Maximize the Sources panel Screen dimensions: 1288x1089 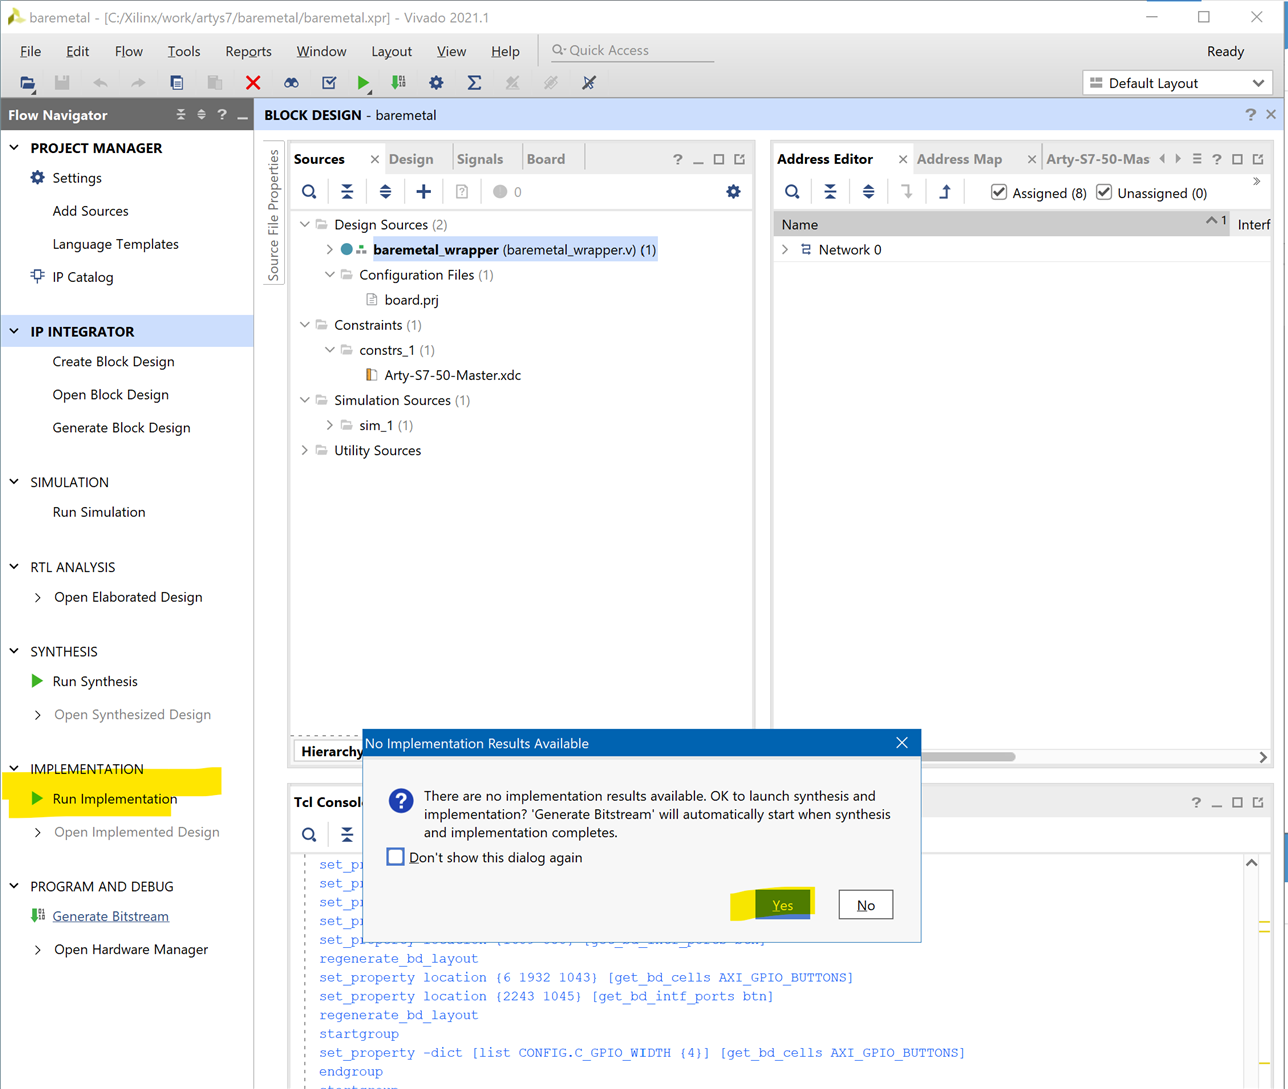[719, 159]
